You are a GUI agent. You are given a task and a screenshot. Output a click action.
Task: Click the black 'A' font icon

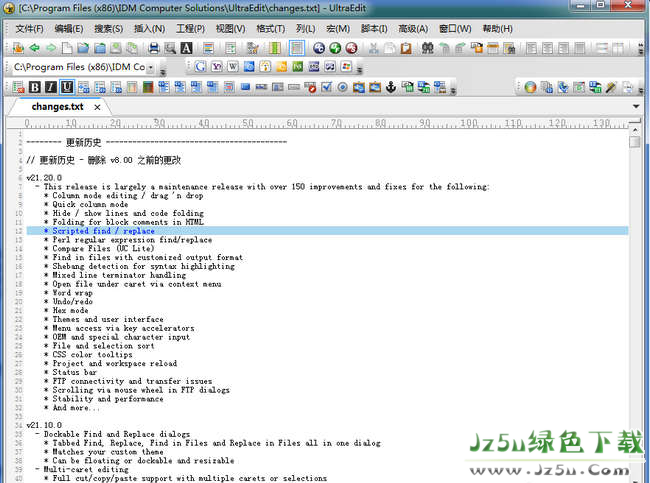tap(186, 48)
